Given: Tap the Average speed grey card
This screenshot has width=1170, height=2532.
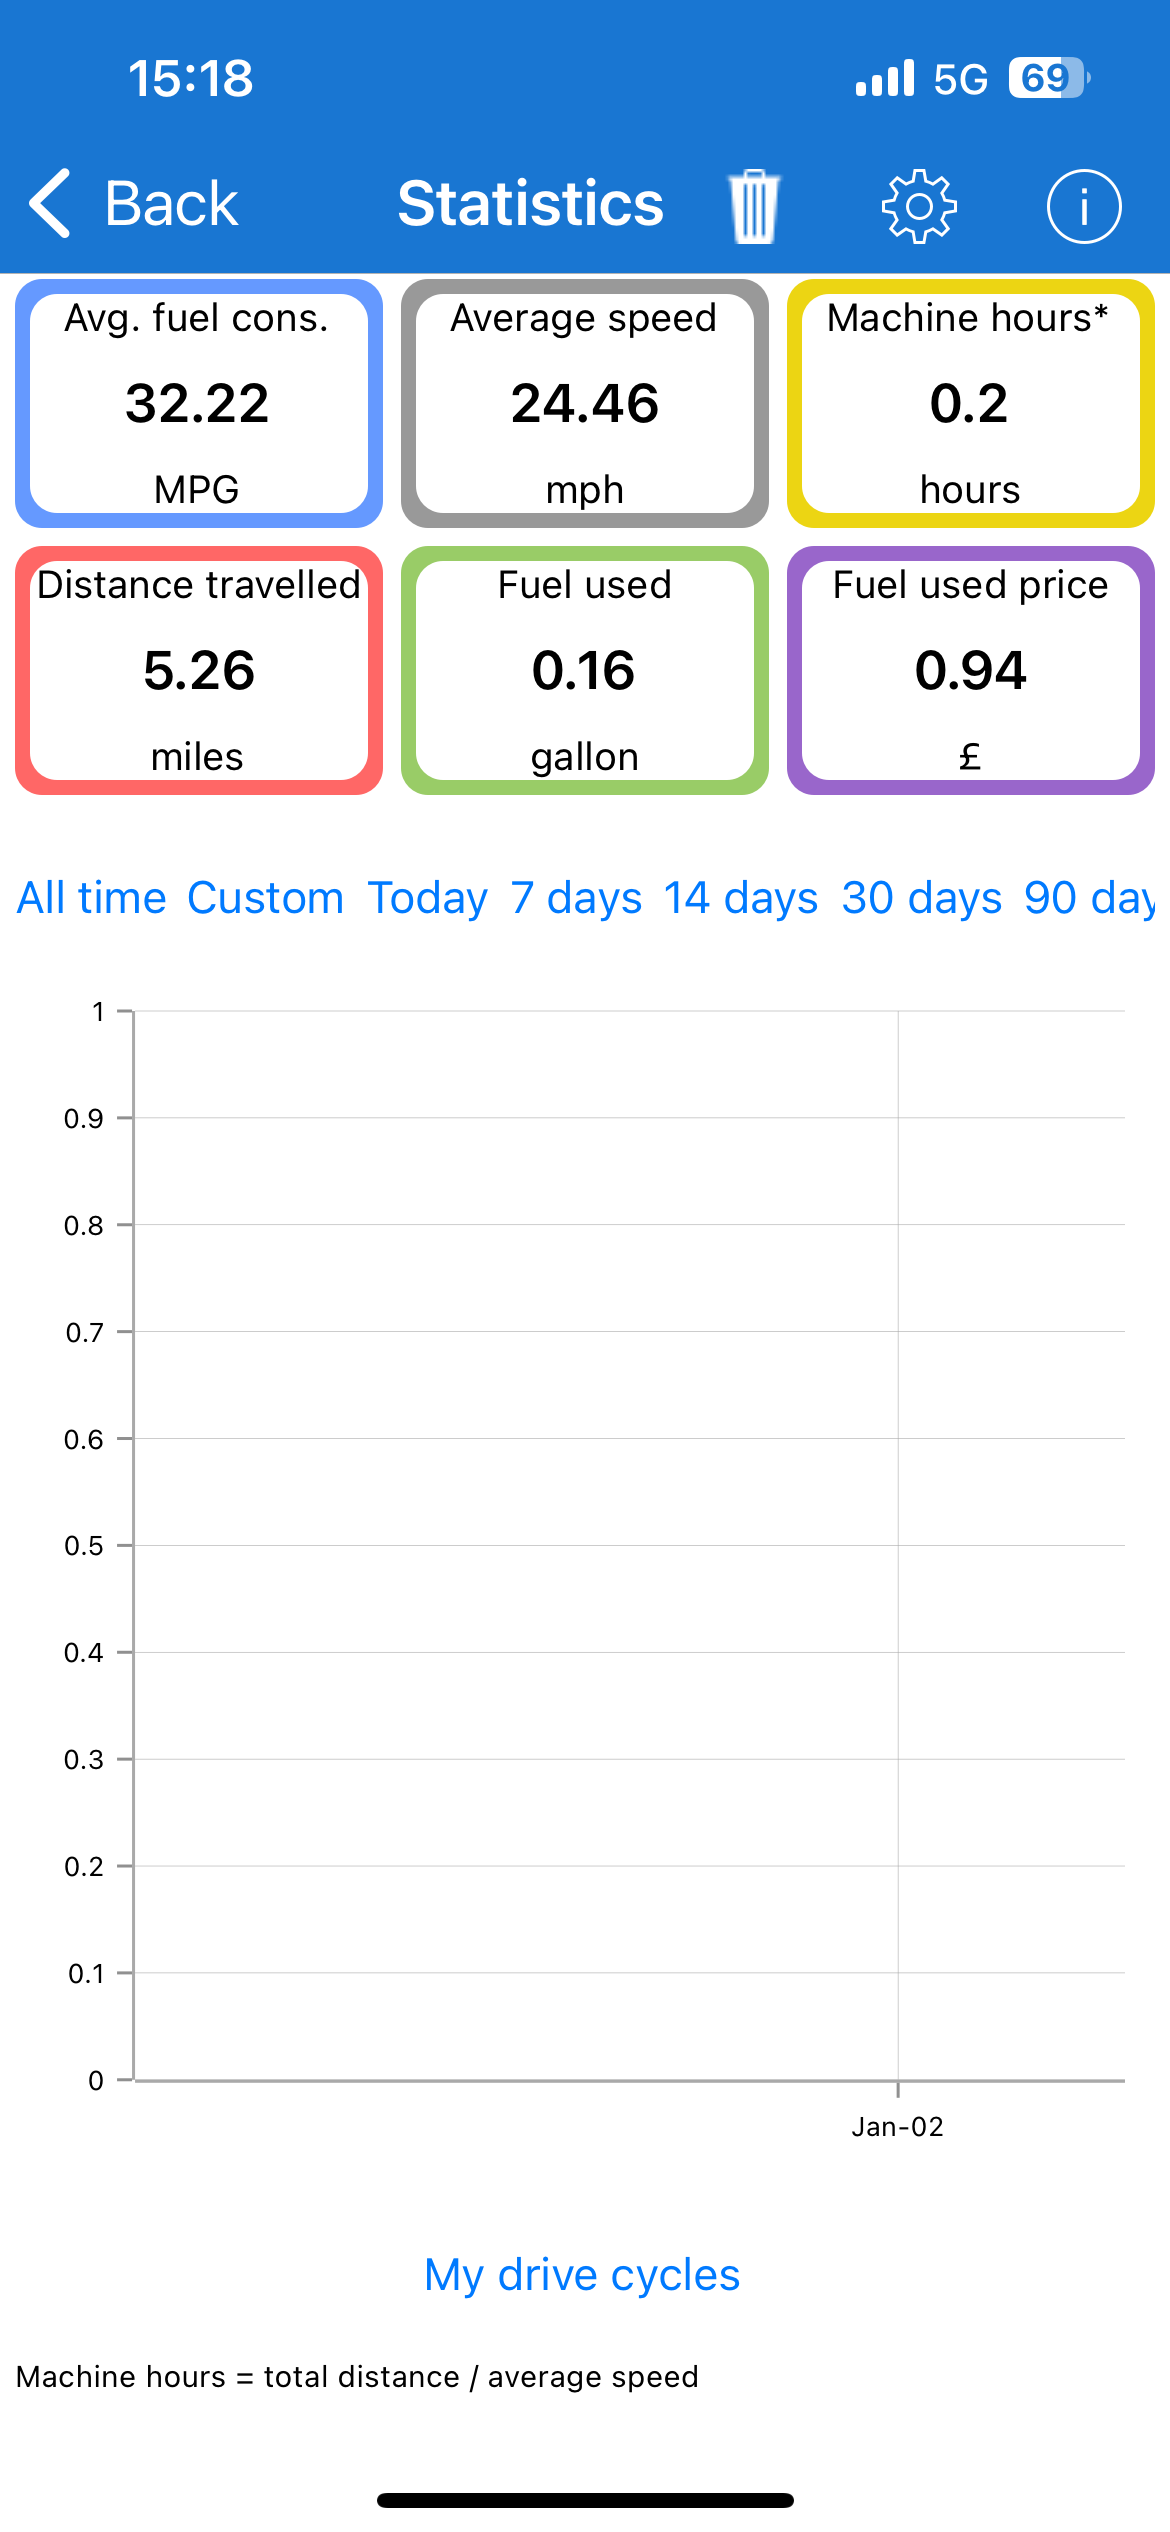Looking at the screenshot, I should coord(585,403).
